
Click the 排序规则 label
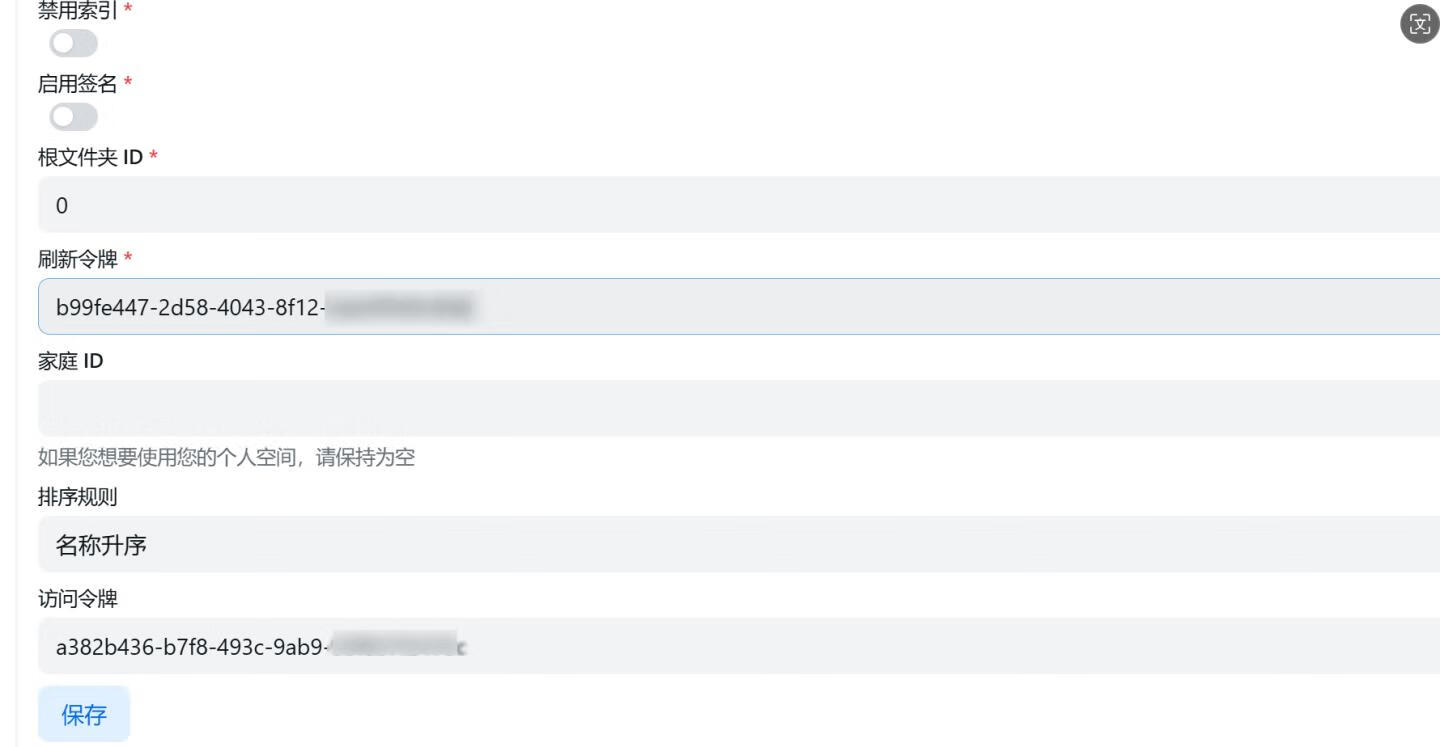[77, 497]
